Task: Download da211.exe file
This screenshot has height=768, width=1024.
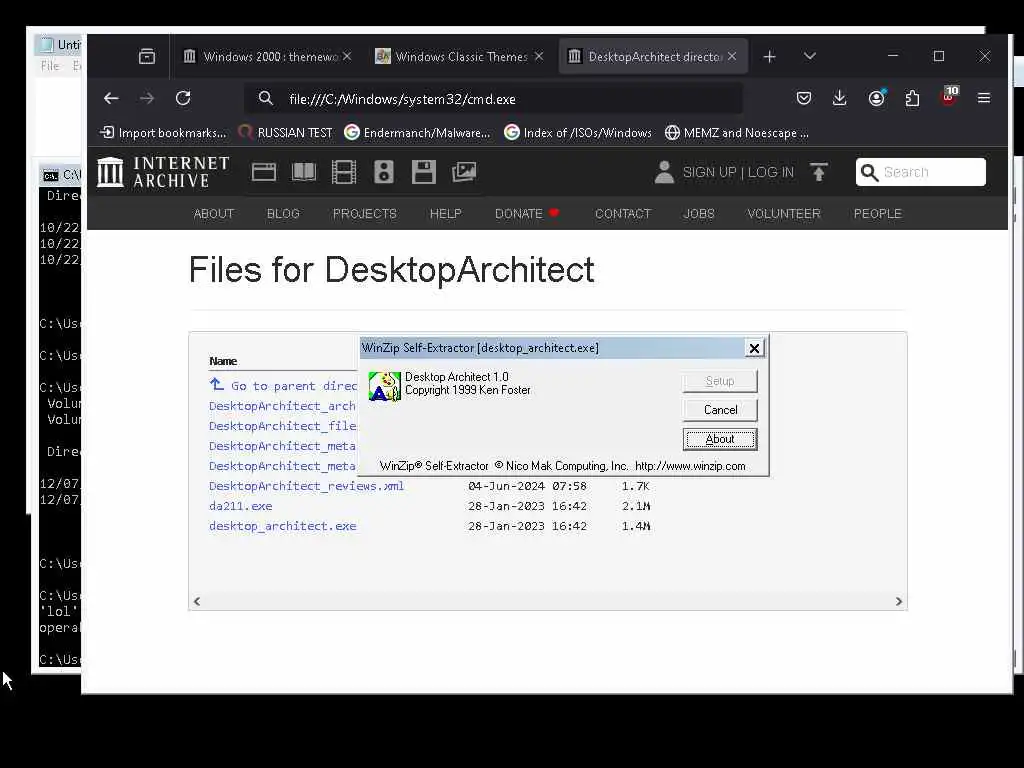Action: click(x=240, y=506)
